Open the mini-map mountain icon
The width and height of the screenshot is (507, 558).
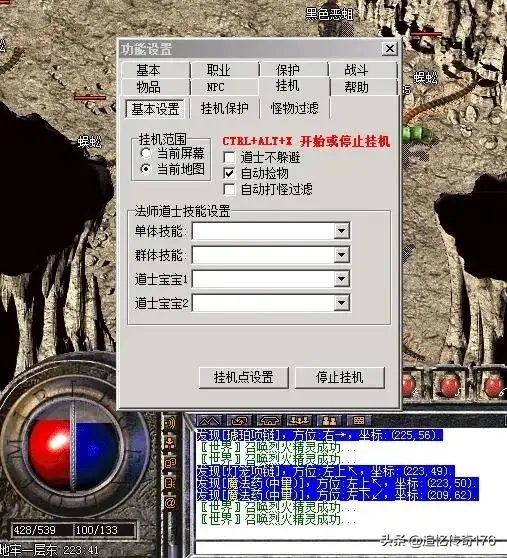pos(209,421)
